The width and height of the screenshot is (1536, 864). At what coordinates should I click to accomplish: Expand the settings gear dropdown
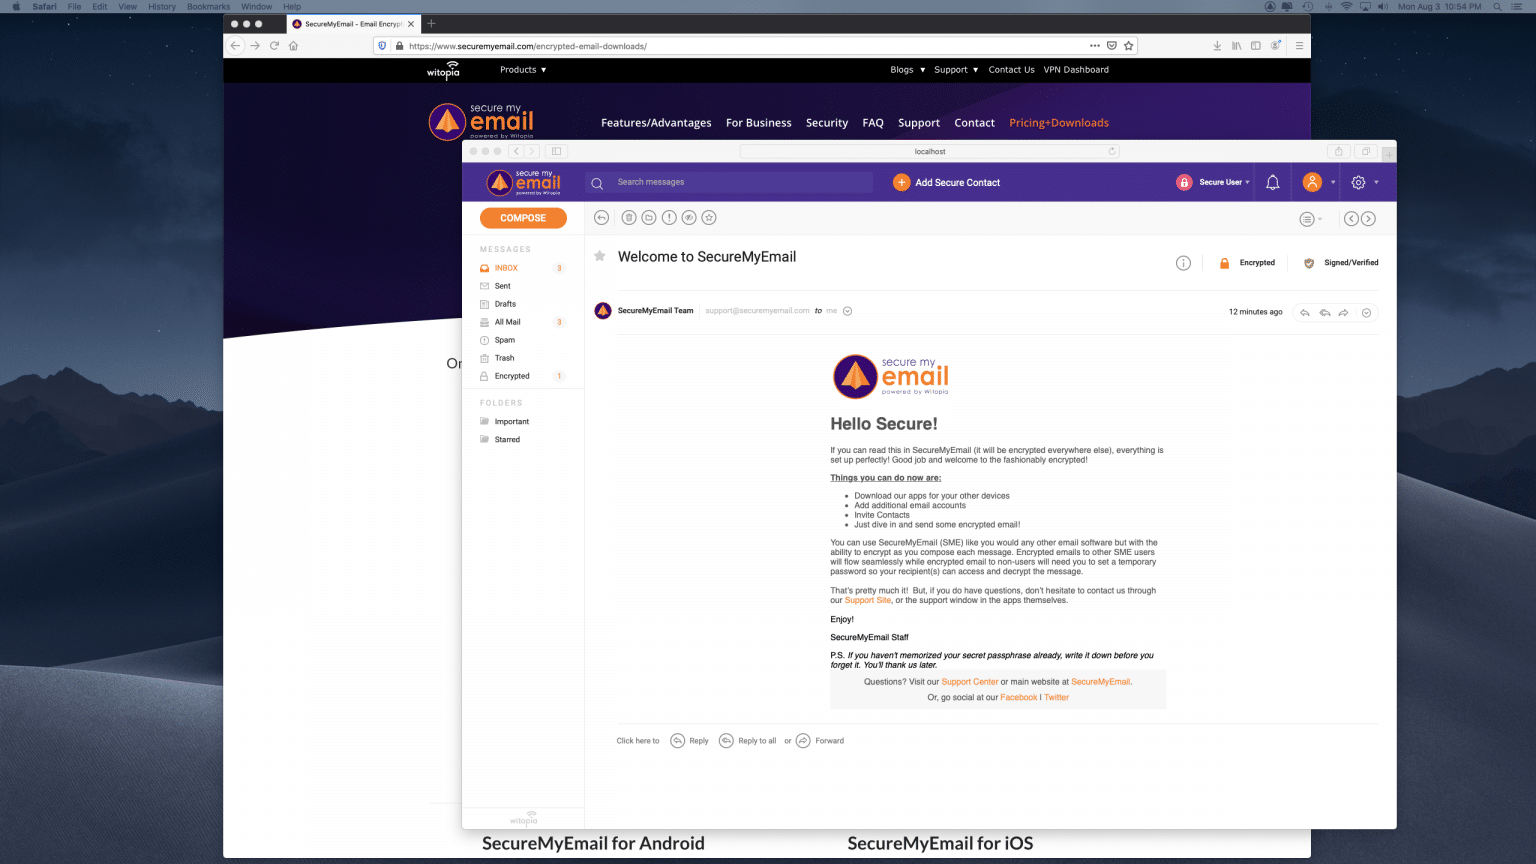pyautogui.click(x=1364, y=182)
